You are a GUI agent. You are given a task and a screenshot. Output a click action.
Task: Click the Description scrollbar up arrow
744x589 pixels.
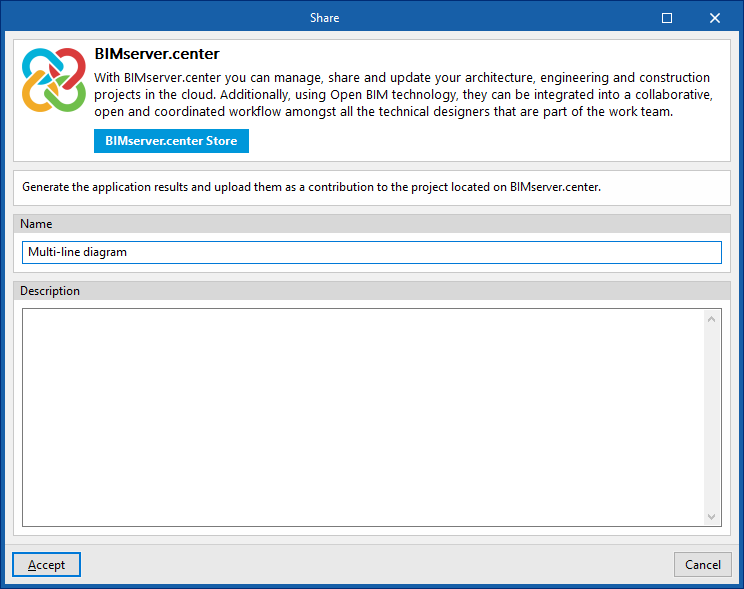coord(711,319)
